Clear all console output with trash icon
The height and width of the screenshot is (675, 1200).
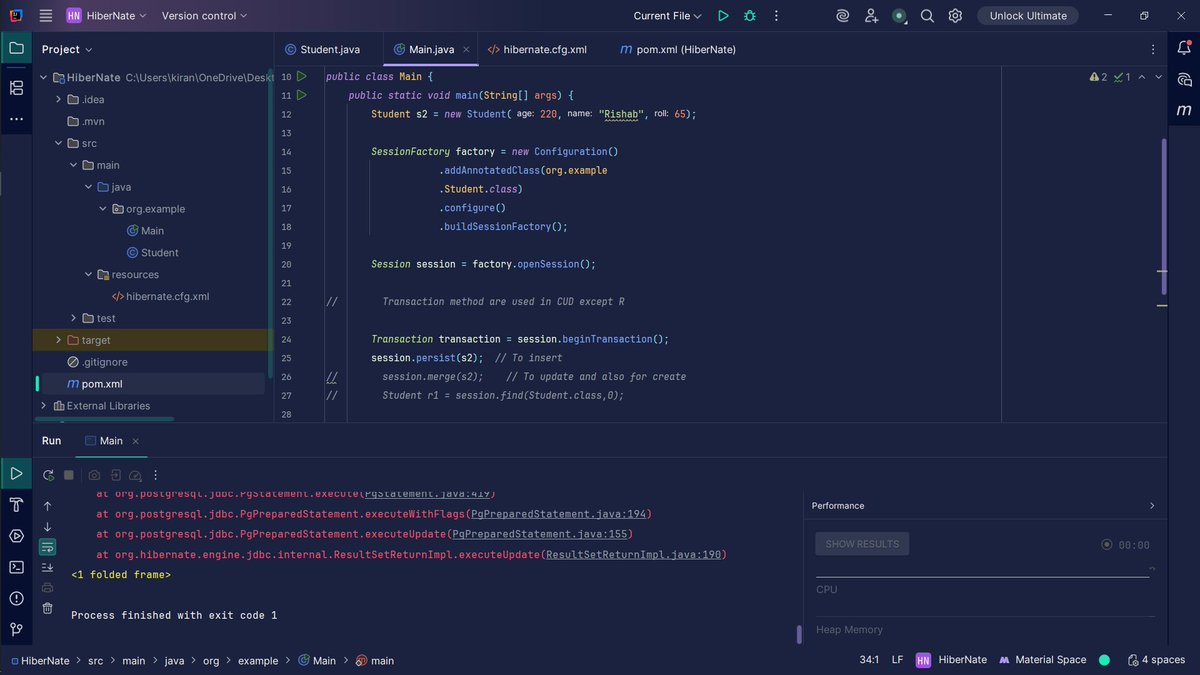[47, 608]
